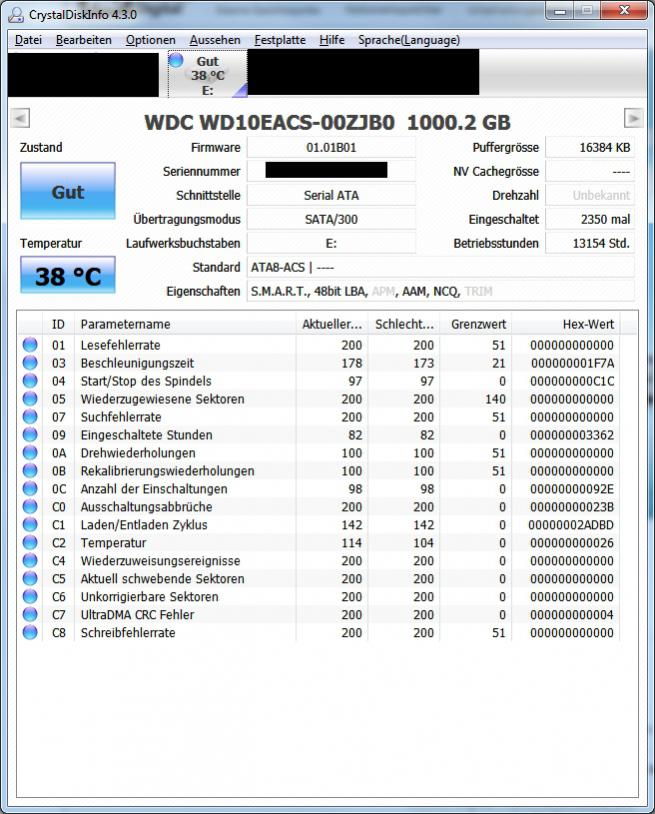Viewport: 655px width, 814px height.
Task: Select 'UltraDMA CRC Fehler' parameter name
Action: [137, 614]
